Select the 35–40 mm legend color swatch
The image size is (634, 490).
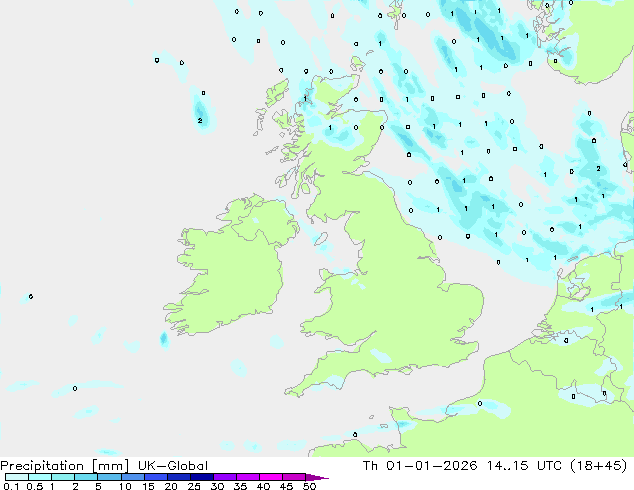pyautogui.click(x=247, y=477)
